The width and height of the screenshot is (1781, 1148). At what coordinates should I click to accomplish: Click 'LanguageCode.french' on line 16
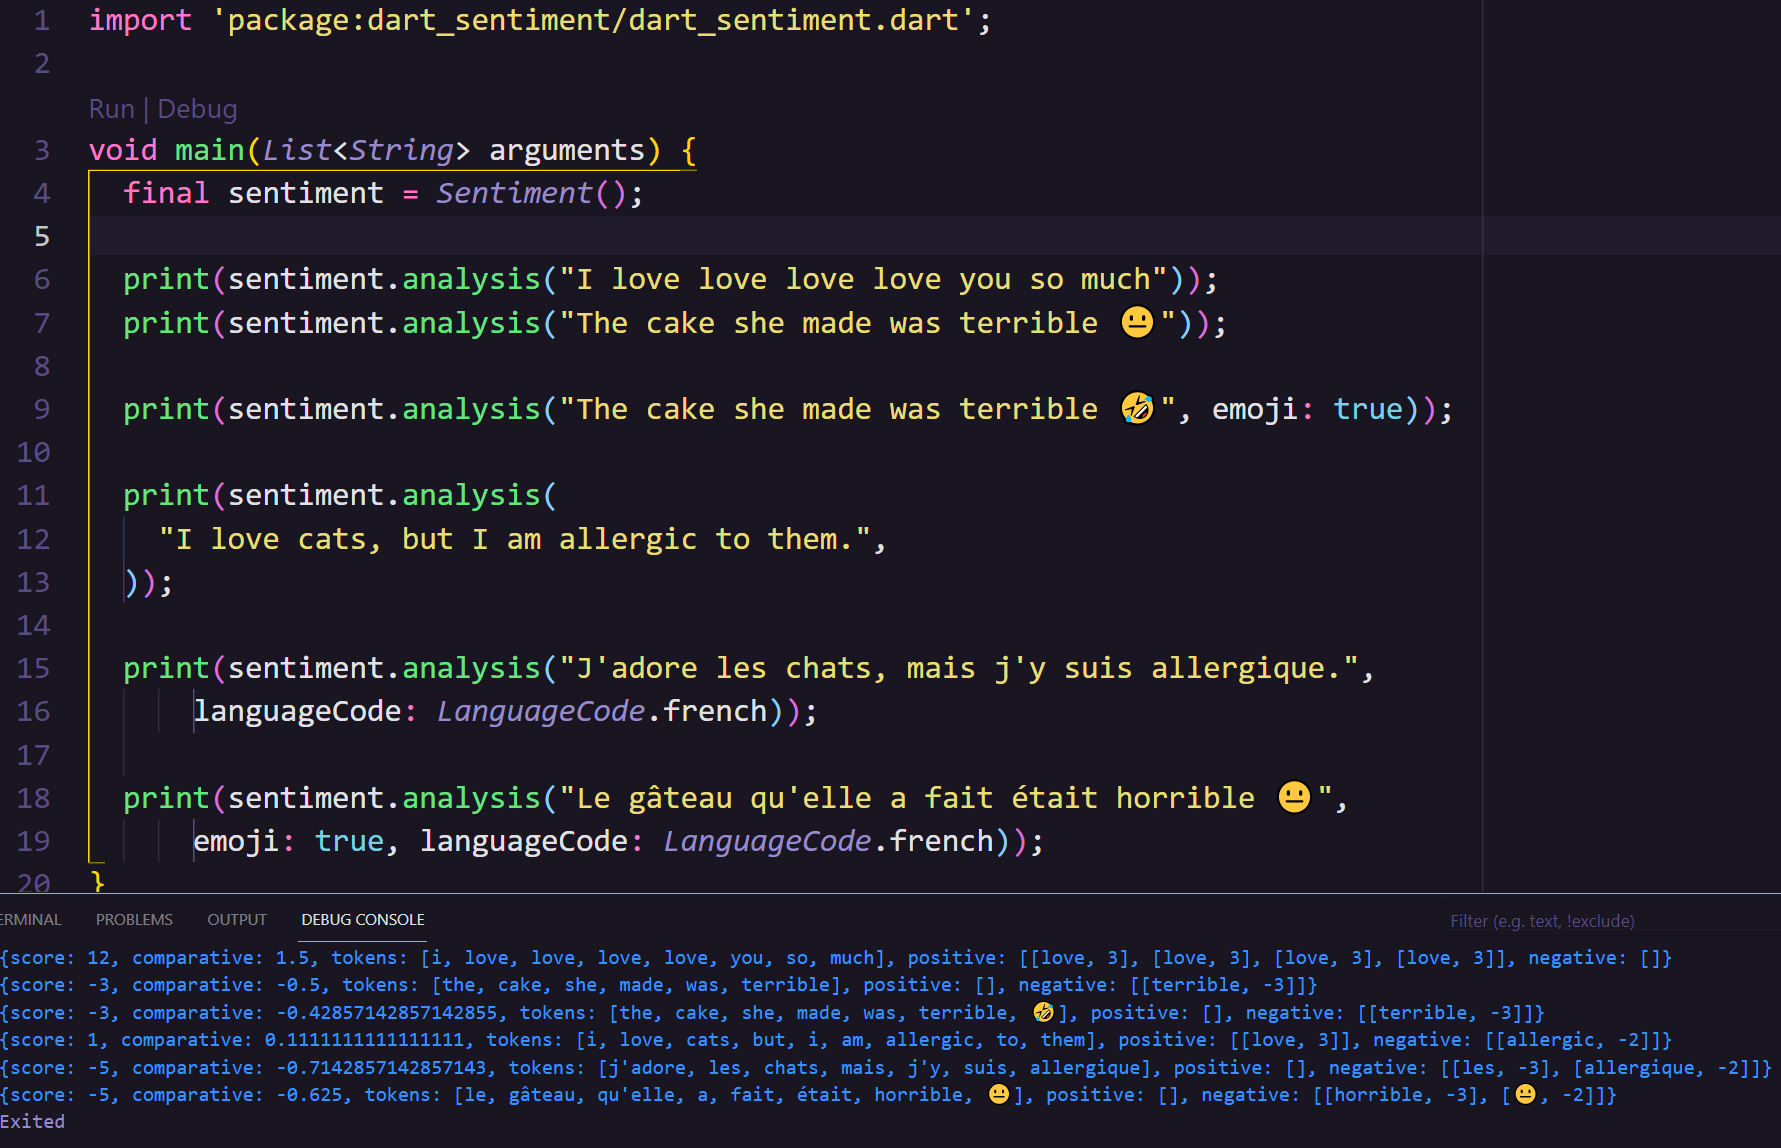[602, 711]
